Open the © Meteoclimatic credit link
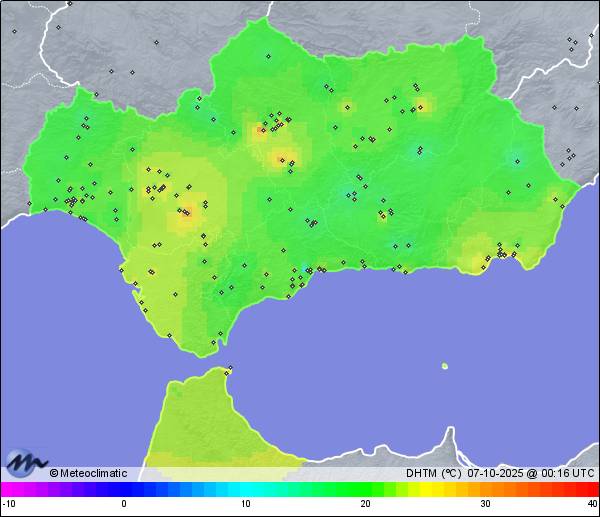 pos(94,474)
